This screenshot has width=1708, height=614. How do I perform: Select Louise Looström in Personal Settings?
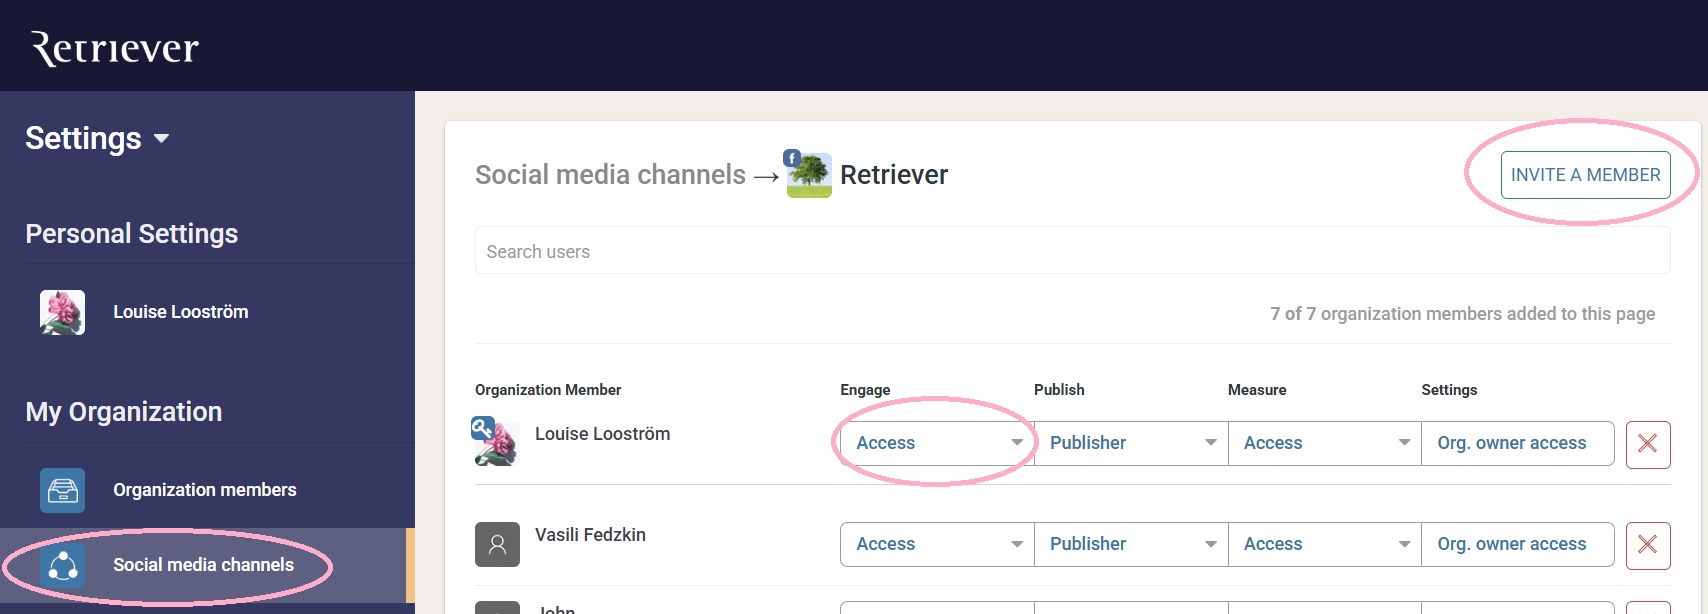pyautogui.click(x=181, y=312)
